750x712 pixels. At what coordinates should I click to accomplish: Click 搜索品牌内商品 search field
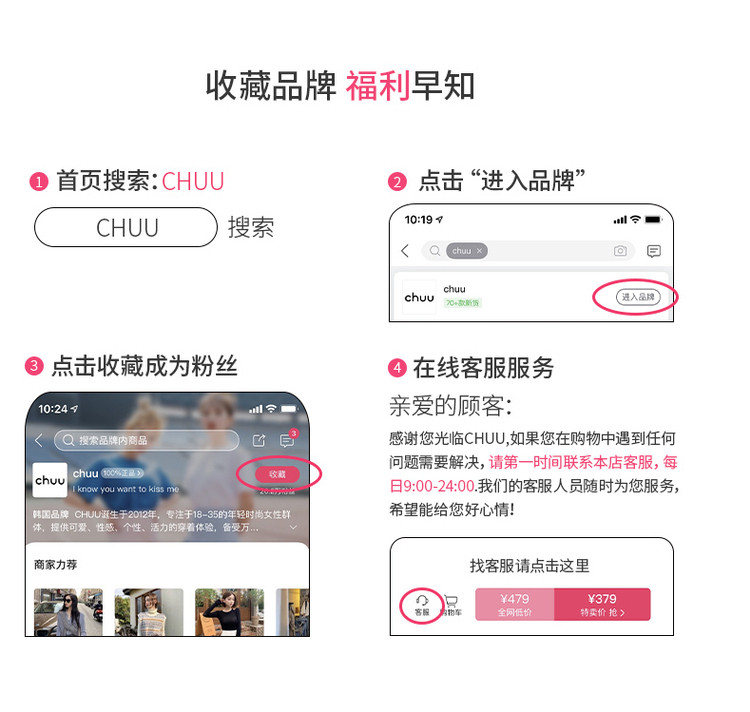pos(146,440)
